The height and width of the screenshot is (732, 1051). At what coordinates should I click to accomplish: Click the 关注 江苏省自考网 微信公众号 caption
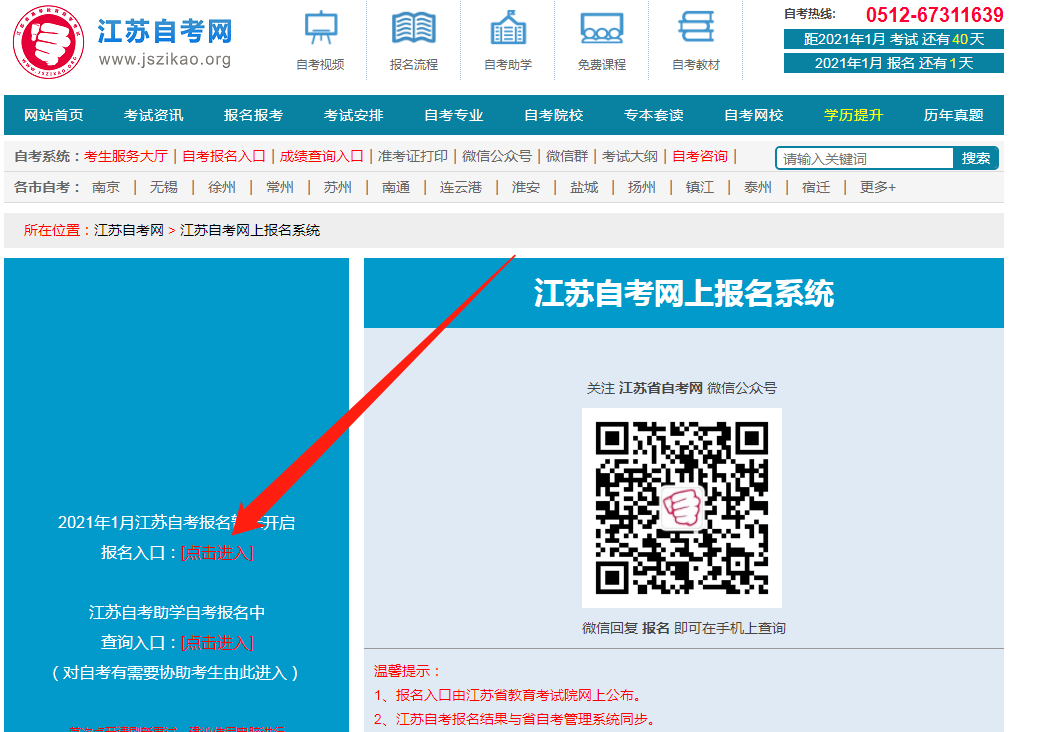click(682, 388)
